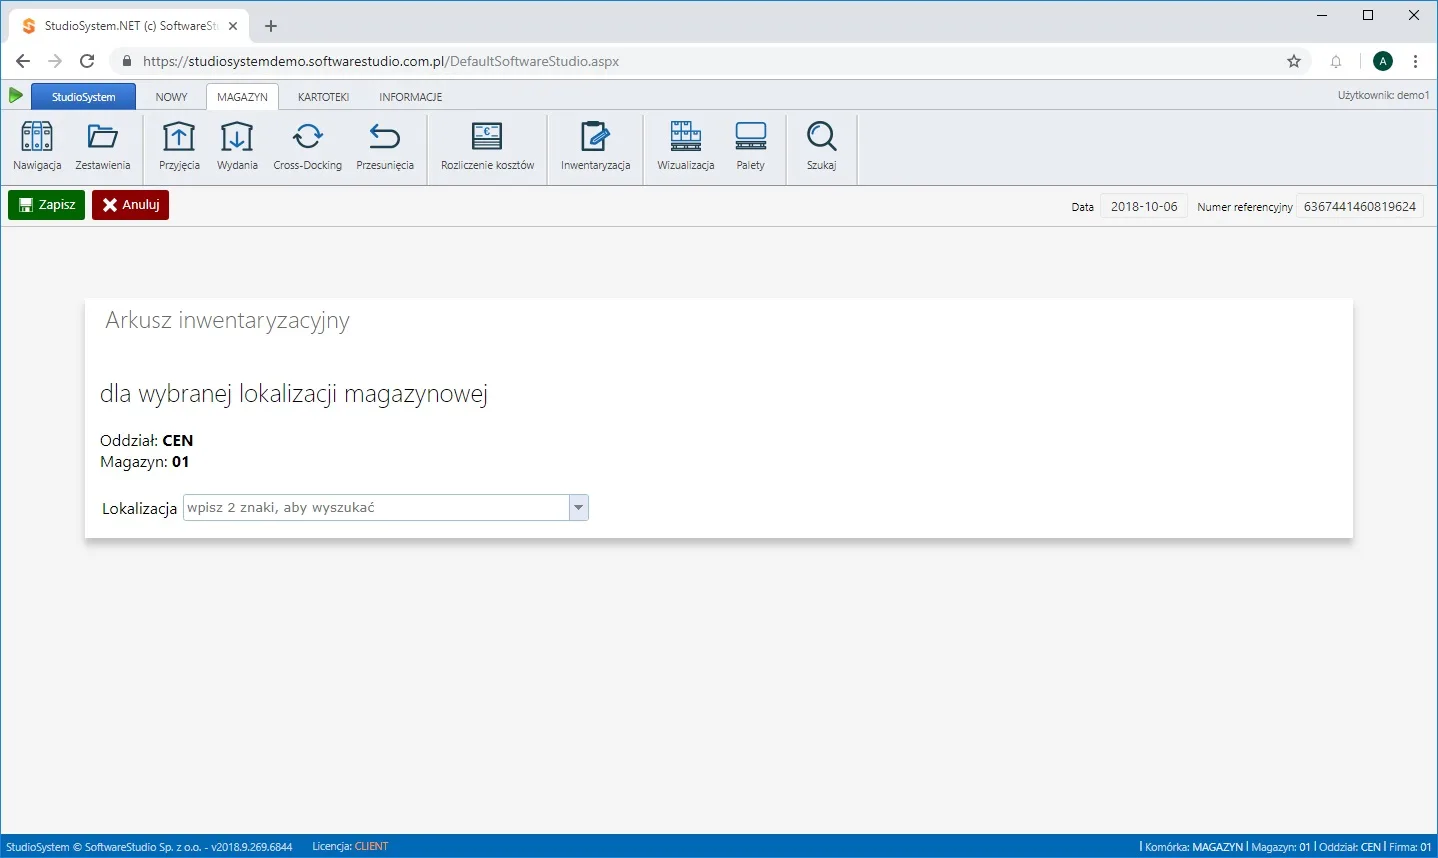This screenshot has width=1438, height=858.
Task: Click into Lokalizacja search field
Action: point(376,508)
